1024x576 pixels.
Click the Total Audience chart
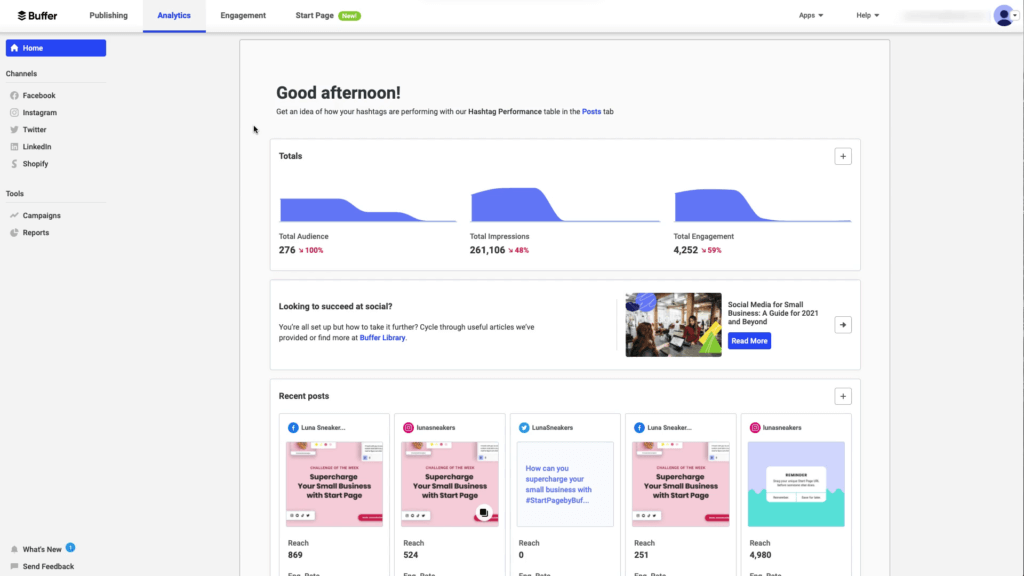pyautogui.click(x=368, y=209)
